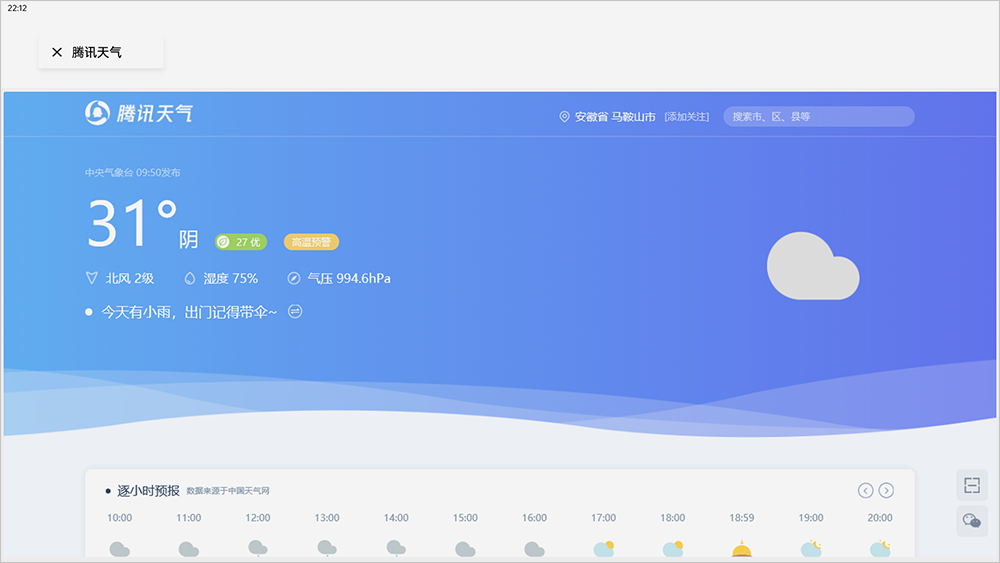1000x563 pixels.
Task: Click the big cloudy weather icon
Action: coord(812,266)
